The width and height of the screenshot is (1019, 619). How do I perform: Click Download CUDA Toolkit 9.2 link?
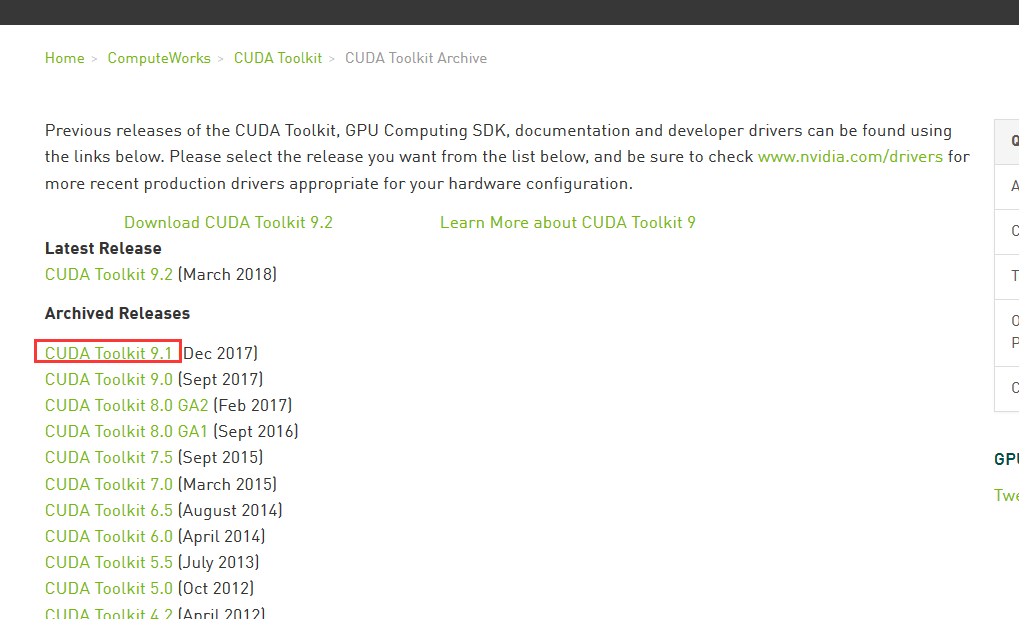228,222
